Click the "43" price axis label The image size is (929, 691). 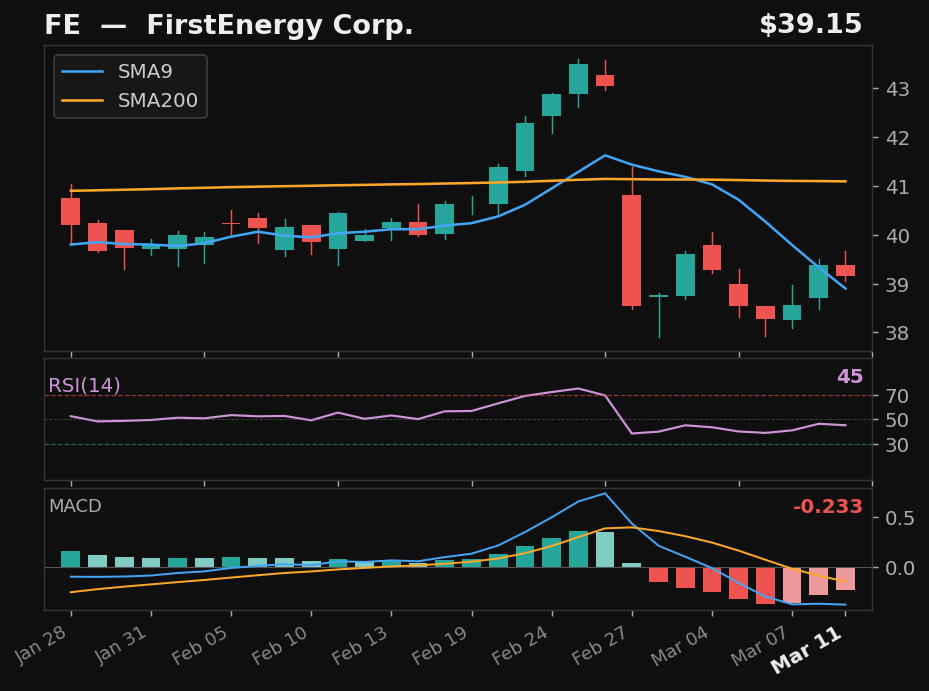coord(898,89)
